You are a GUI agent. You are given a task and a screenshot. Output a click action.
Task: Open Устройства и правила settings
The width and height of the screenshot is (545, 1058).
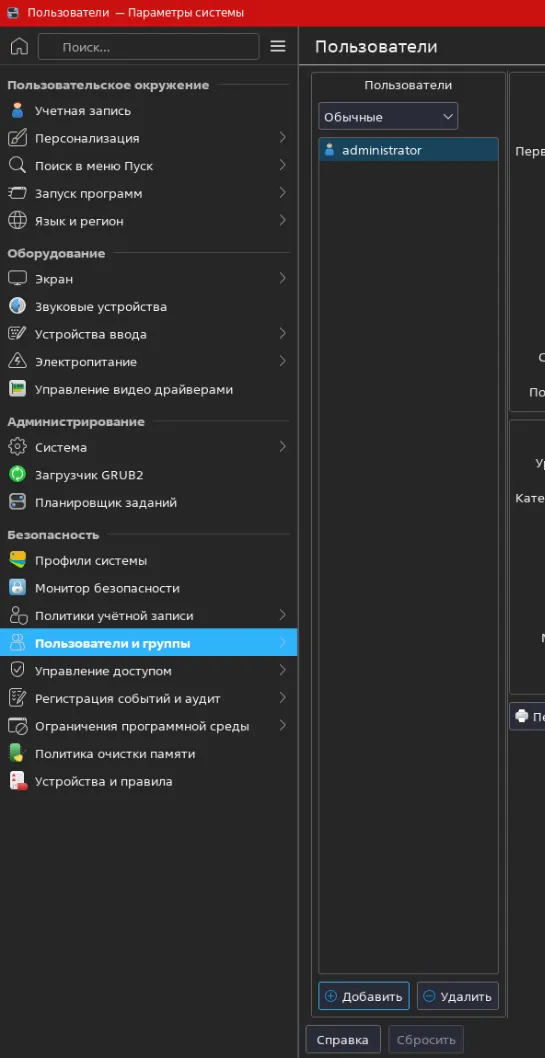148,782
